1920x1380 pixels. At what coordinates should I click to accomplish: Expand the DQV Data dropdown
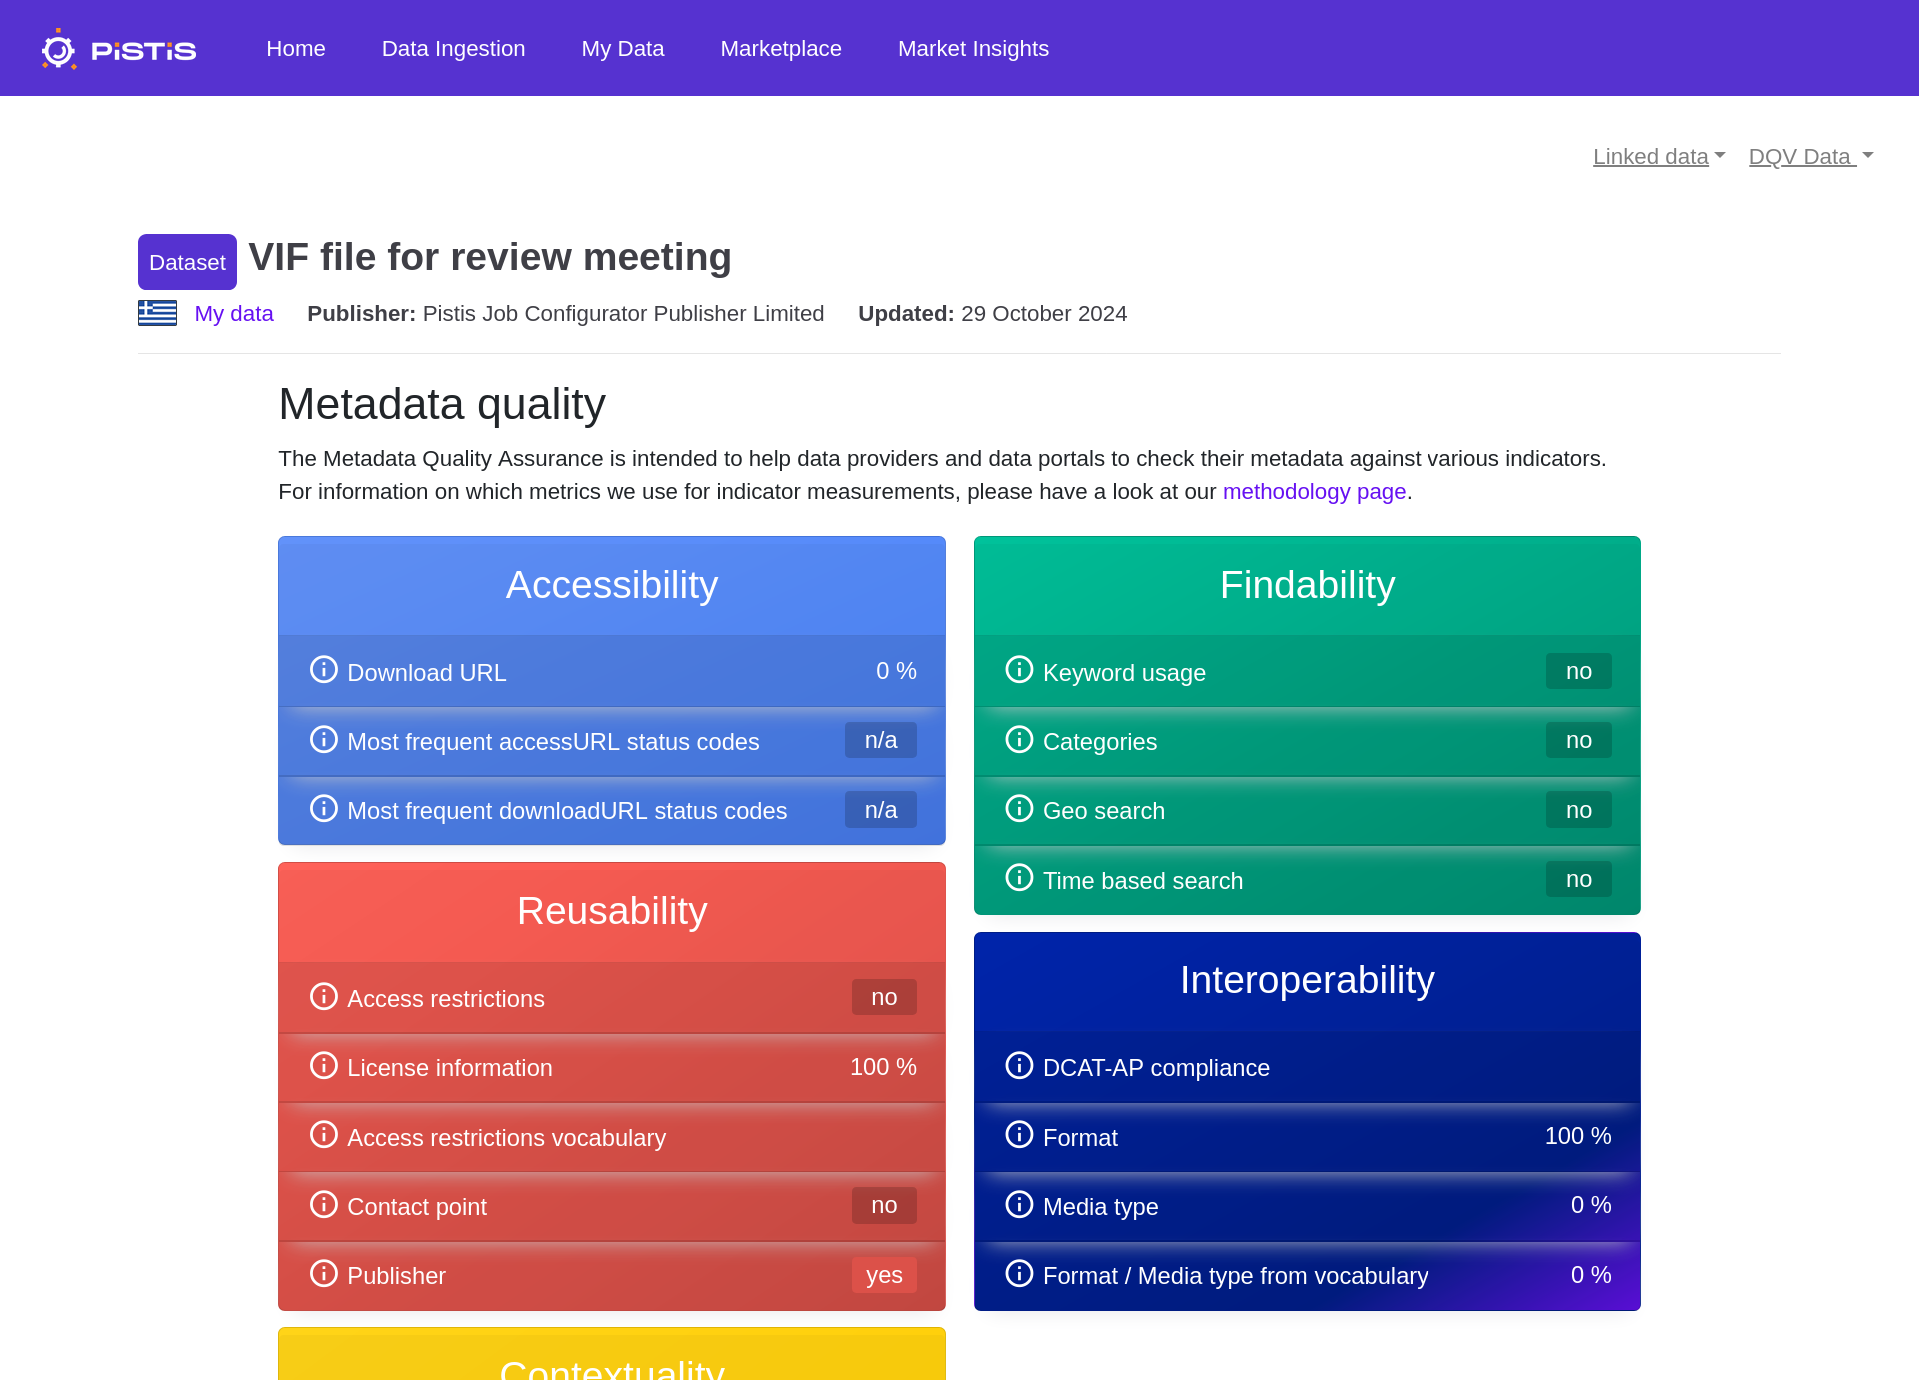pyautogui.click(x=1811, y=157)
